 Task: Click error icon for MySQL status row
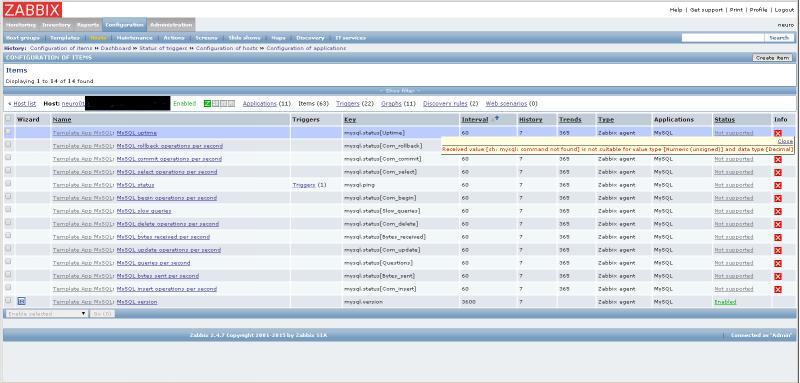[778, 185]
